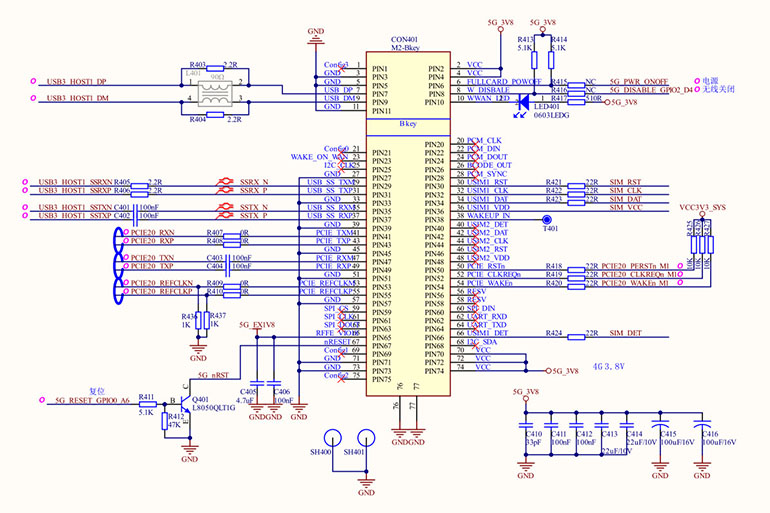Screen dimensions: 770x513
Task: Click the L401 common-mode choke symbol
Action: (217, 91)
